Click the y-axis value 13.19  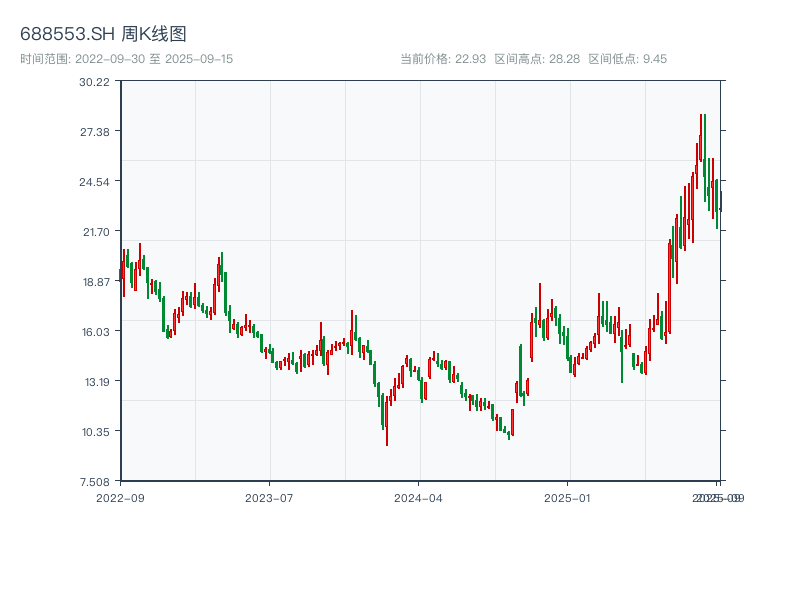96,382
